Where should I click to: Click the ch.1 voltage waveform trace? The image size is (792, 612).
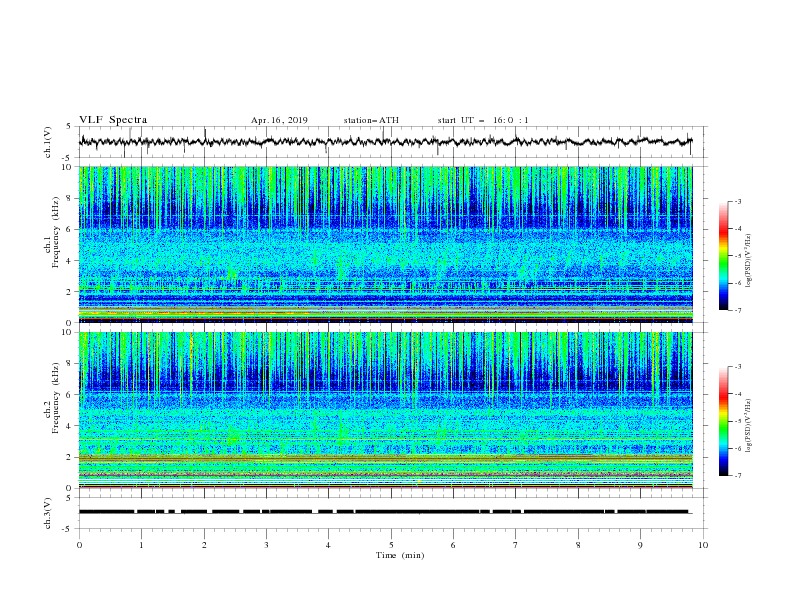pyautogui.click(x=385, y=142)
